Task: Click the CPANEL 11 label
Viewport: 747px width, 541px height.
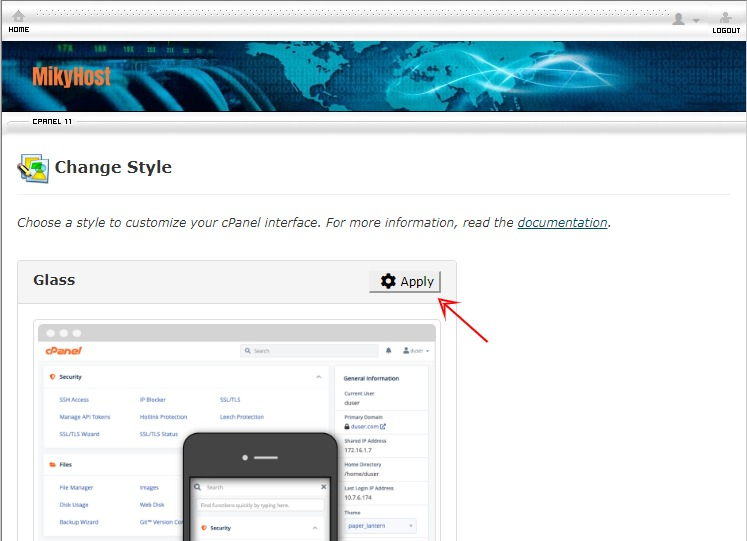Action: point(52,121)
